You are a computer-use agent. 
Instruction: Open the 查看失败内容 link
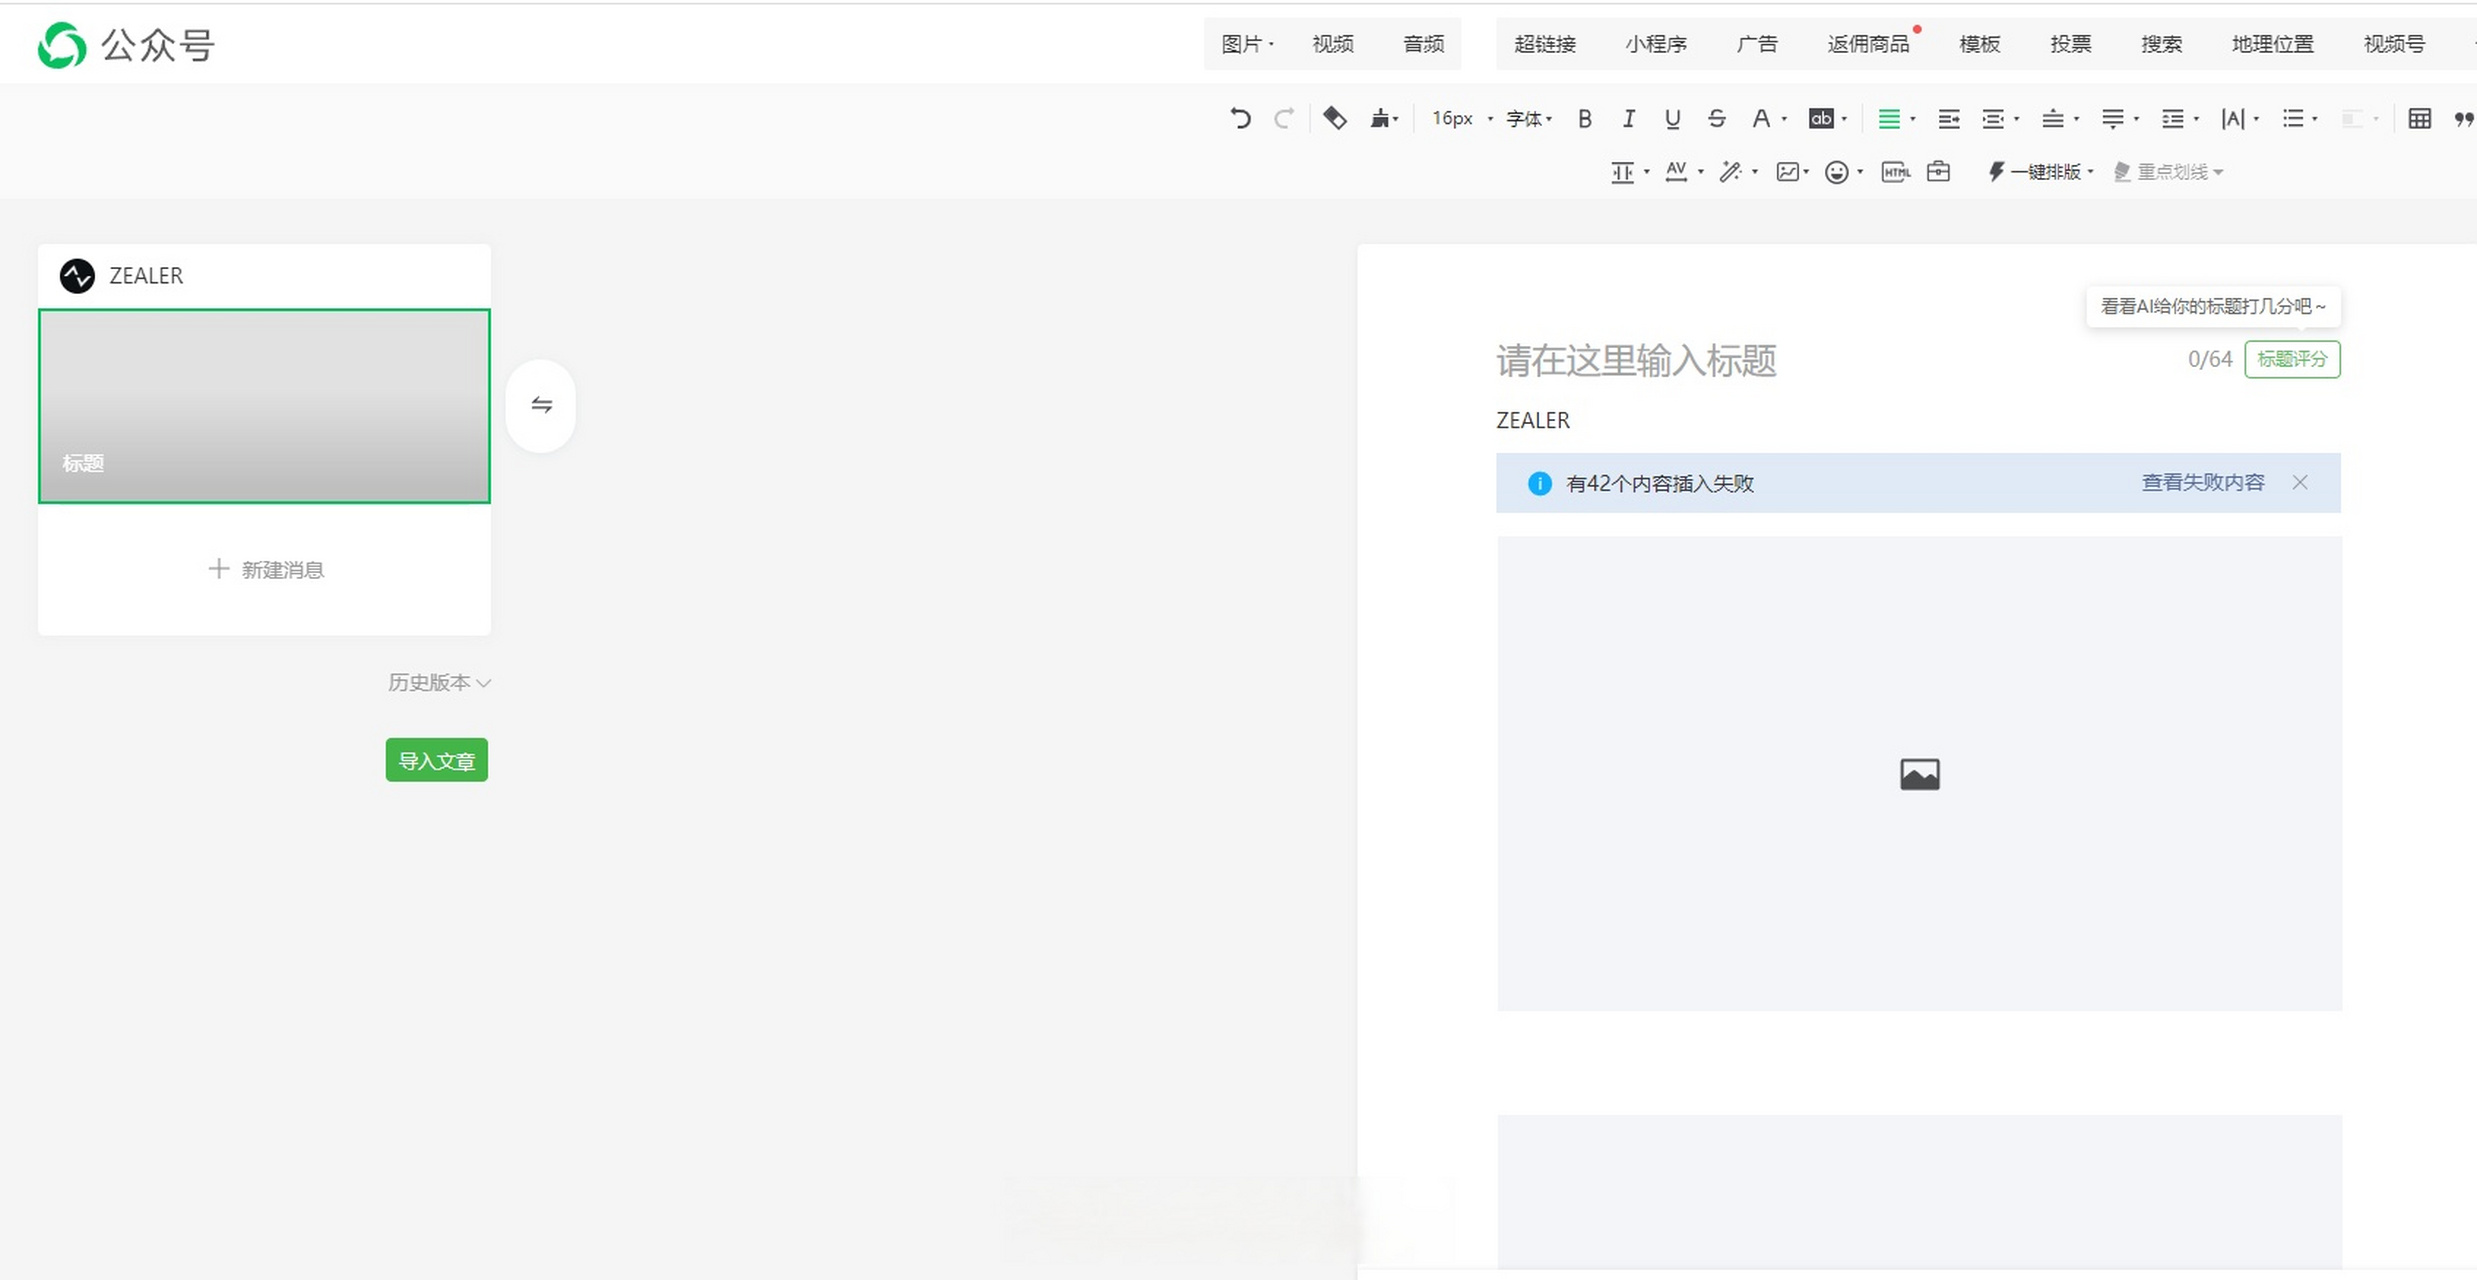click(2203, 483)
